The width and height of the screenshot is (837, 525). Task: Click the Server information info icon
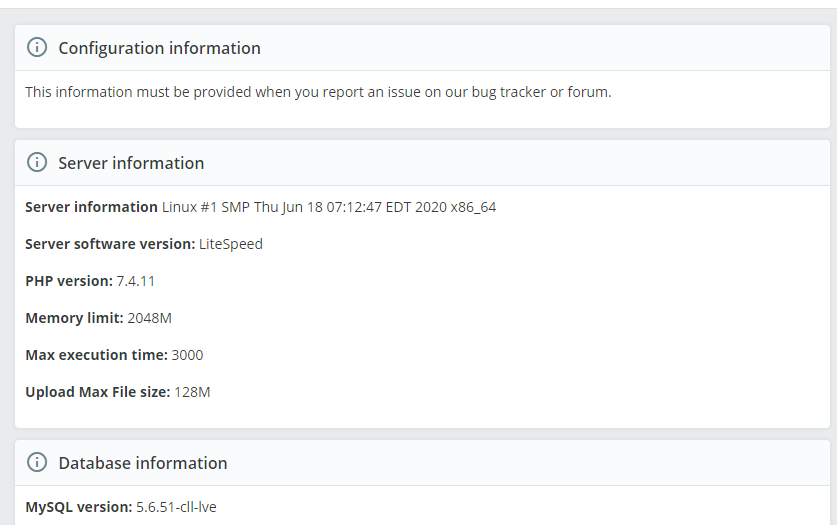pyautogui.click(x=37, y=162)
